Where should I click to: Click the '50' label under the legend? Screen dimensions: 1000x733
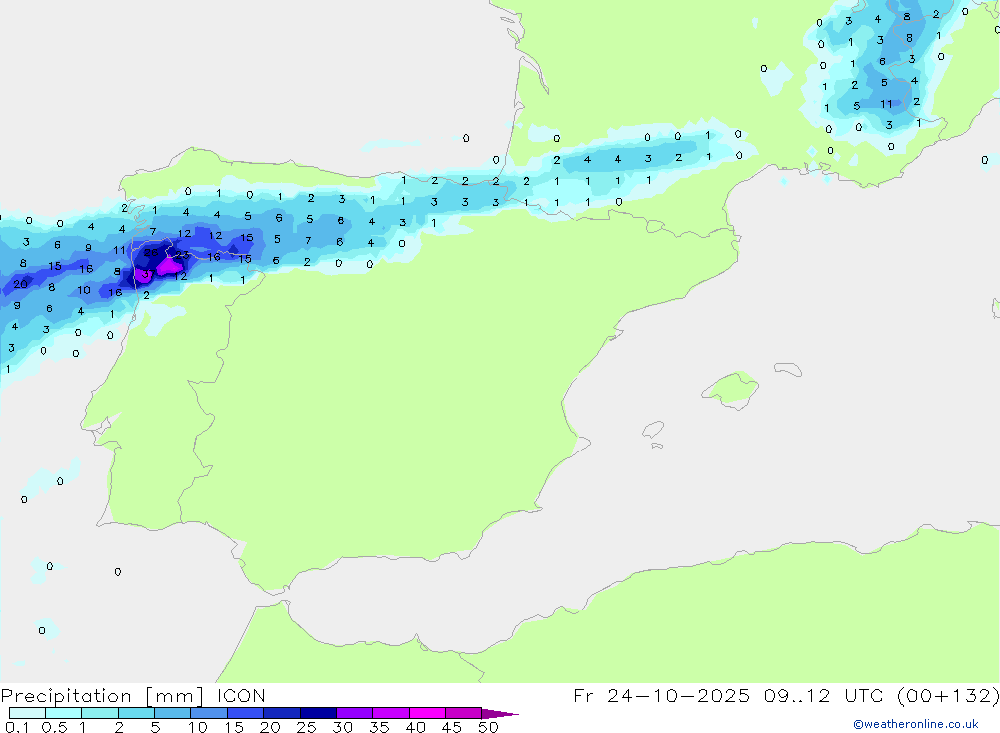coord(488,727)
